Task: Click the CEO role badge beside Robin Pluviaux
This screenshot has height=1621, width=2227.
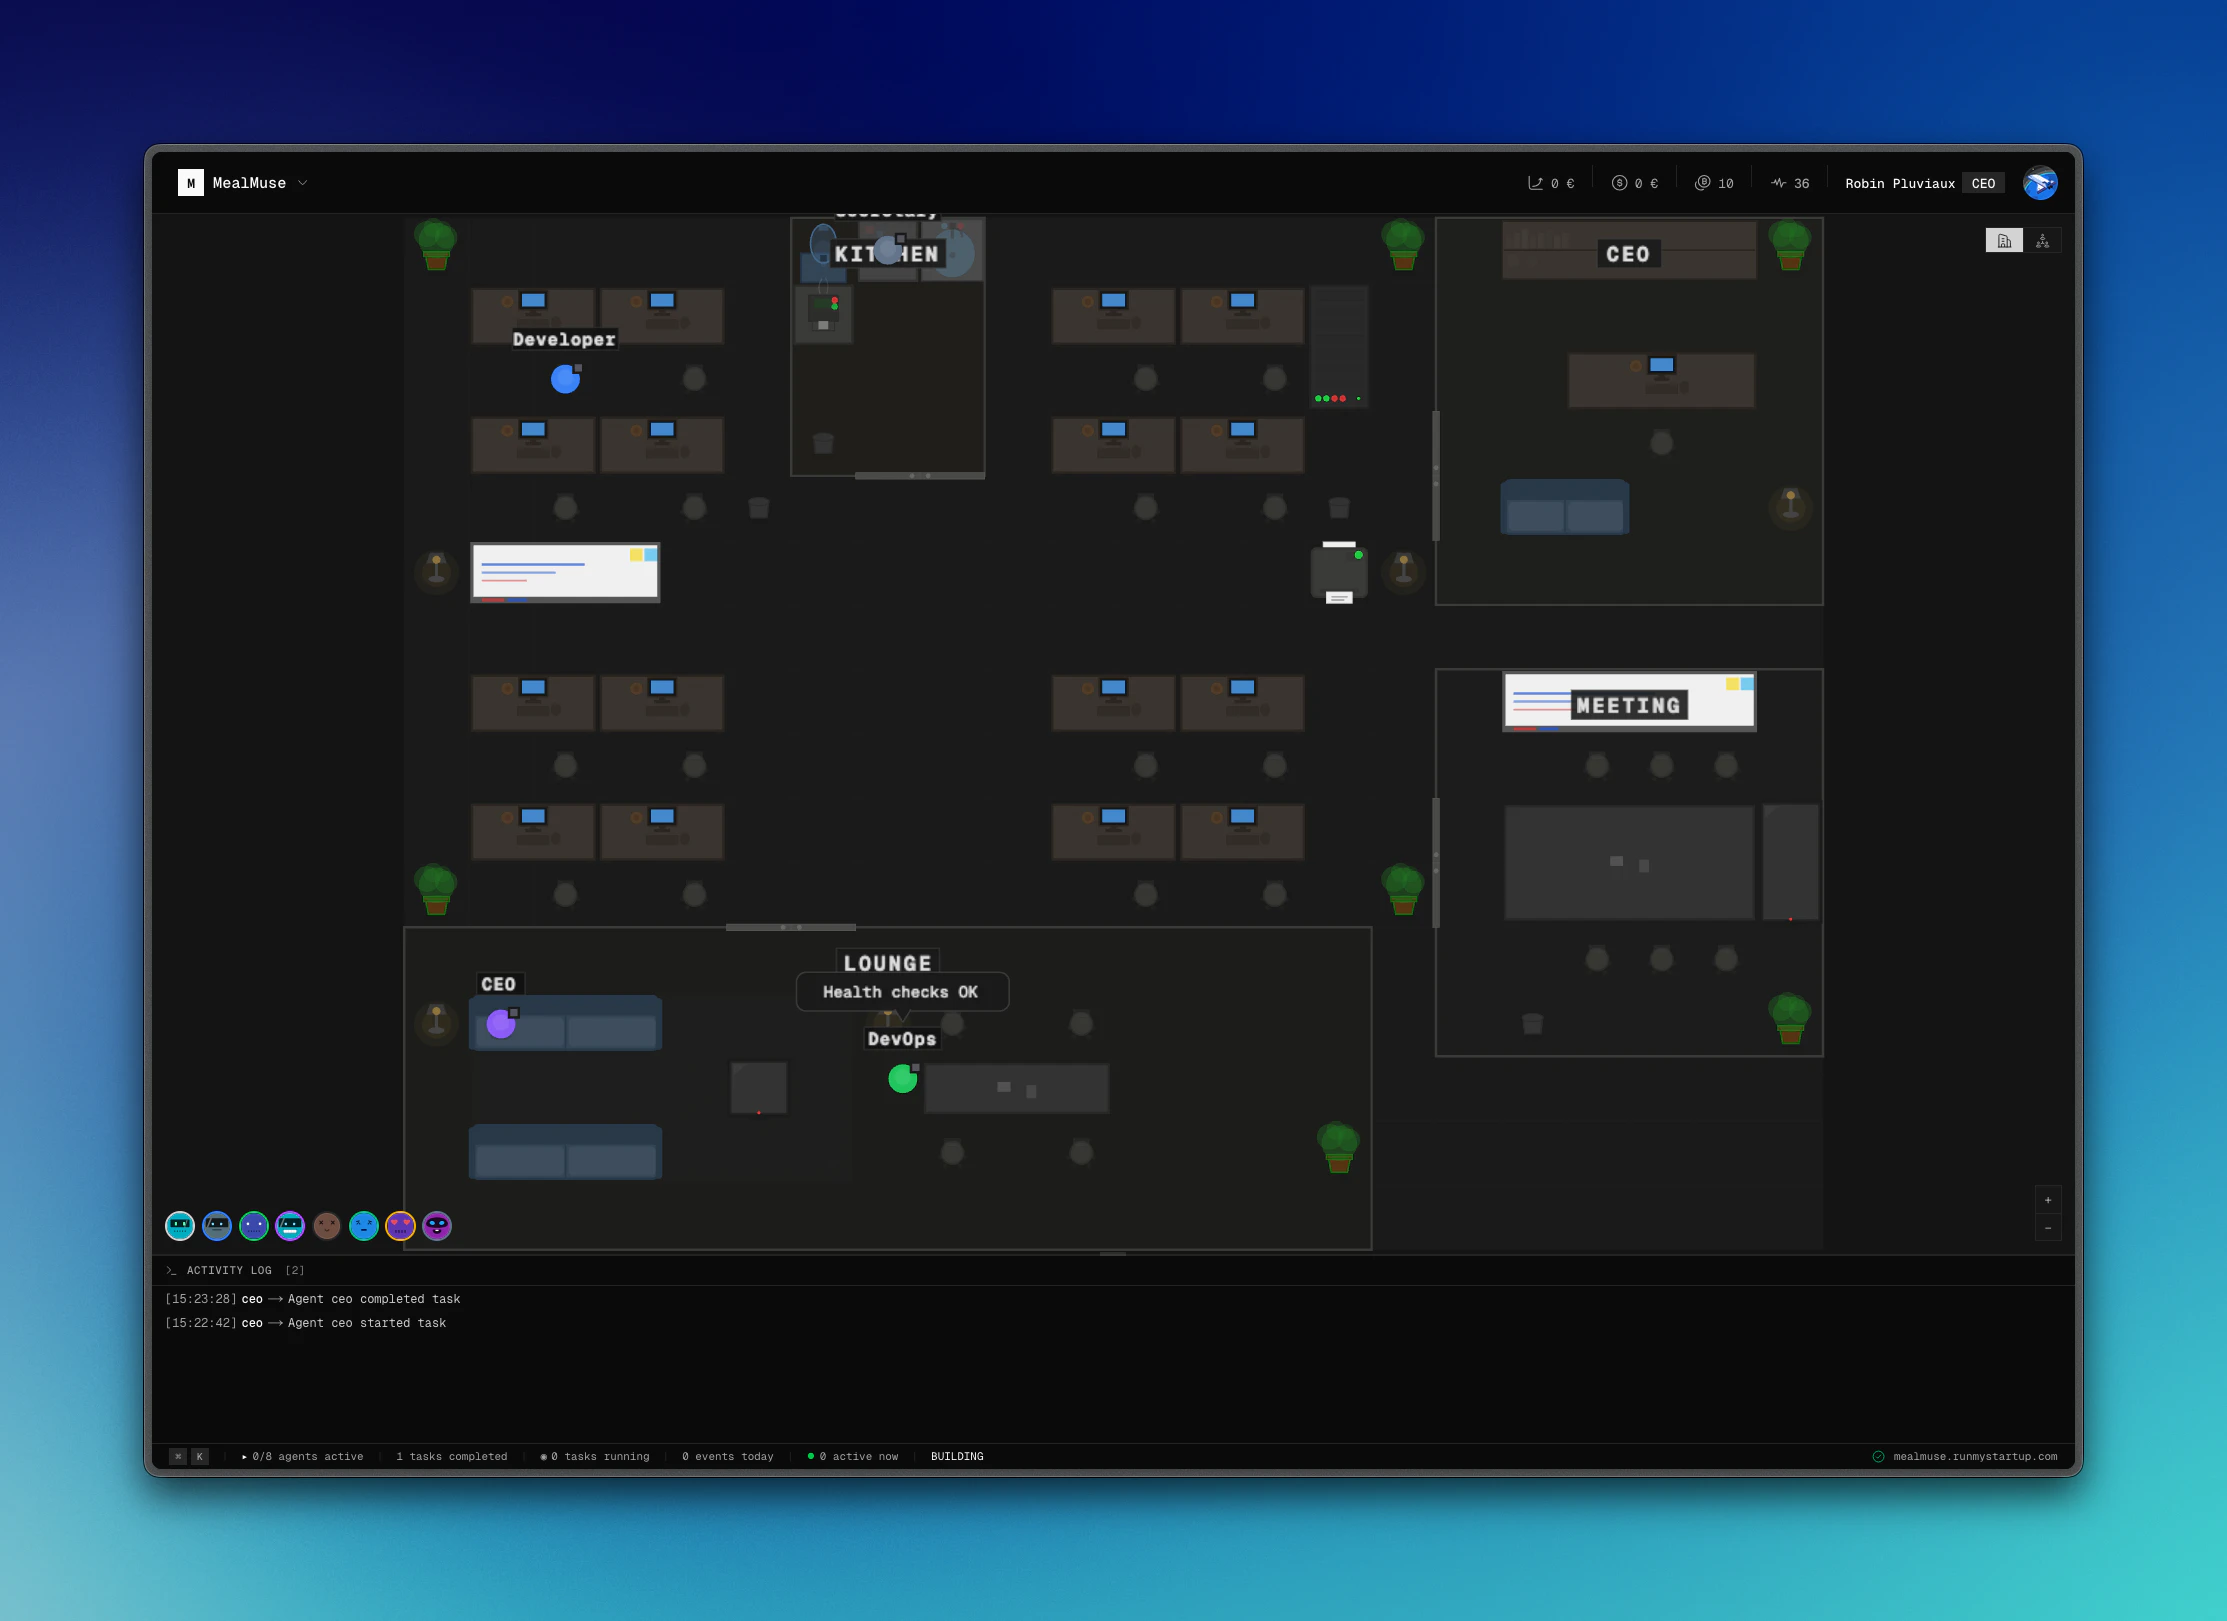Action: tap(1983, 183)
